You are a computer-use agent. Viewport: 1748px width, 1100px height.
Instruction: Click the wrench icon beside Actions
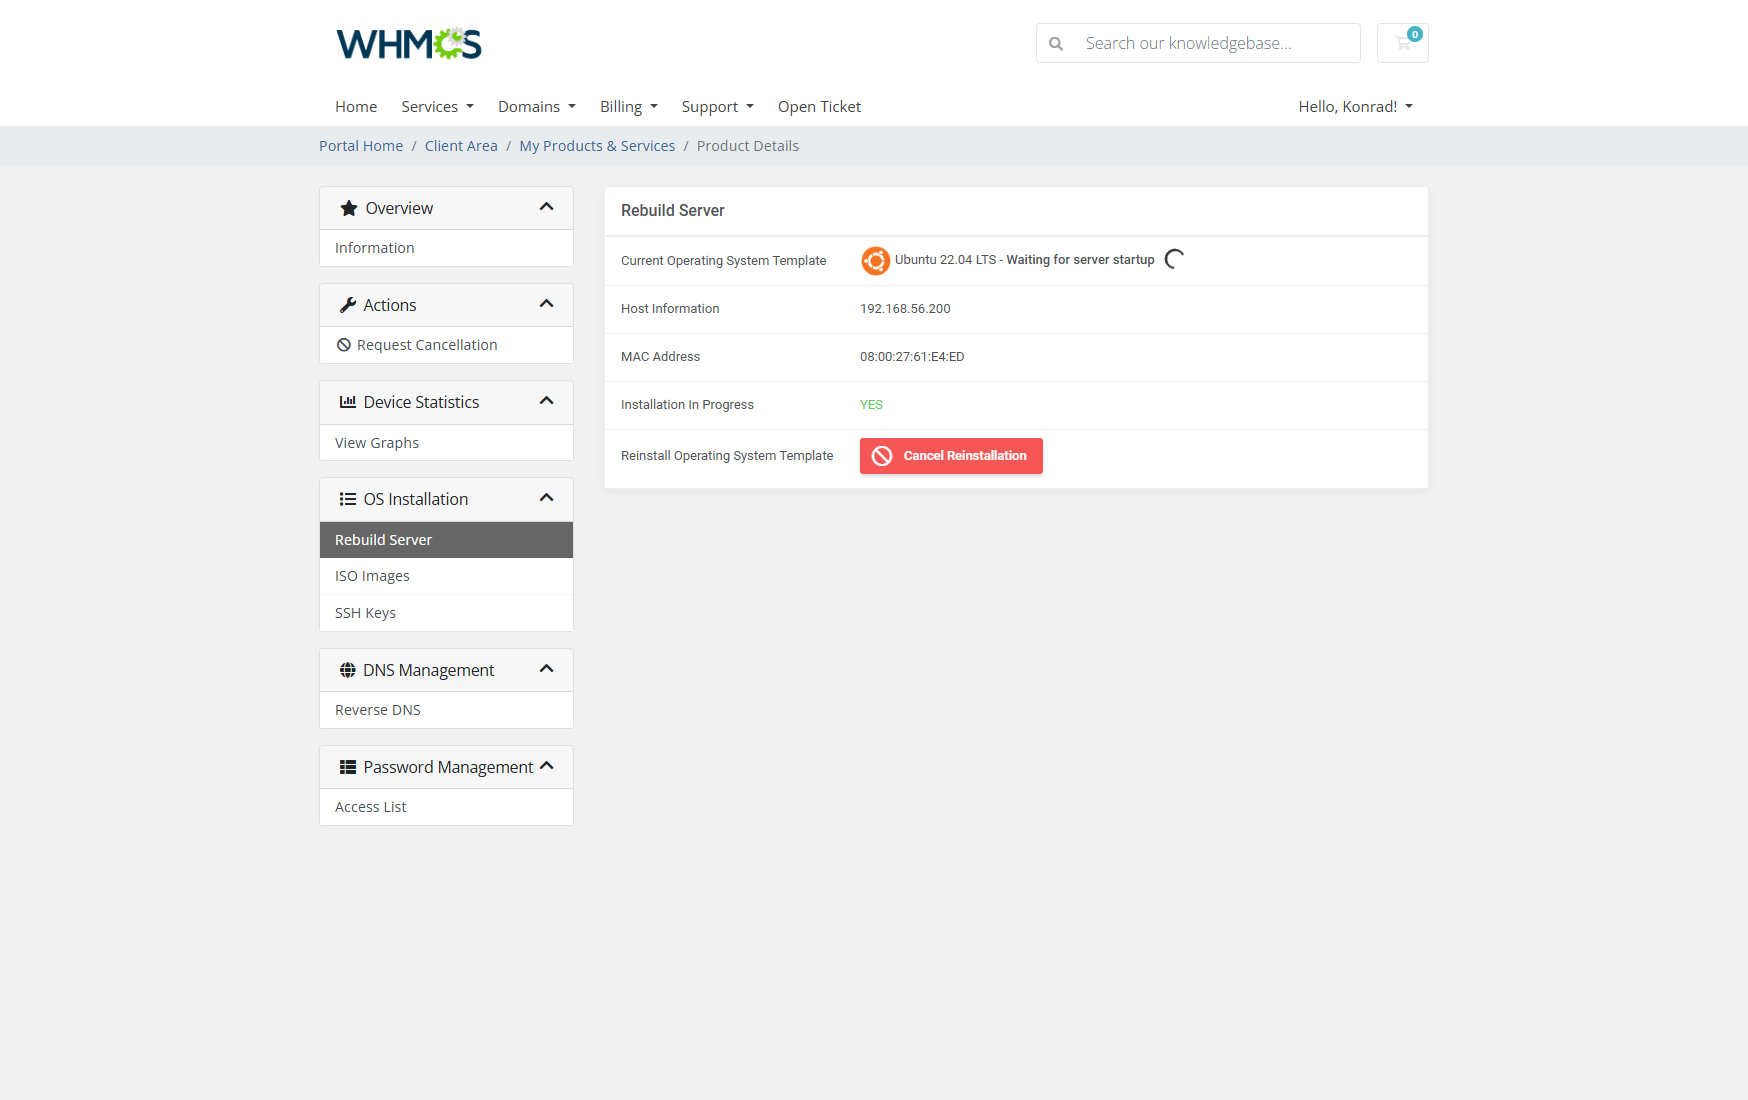348,304
